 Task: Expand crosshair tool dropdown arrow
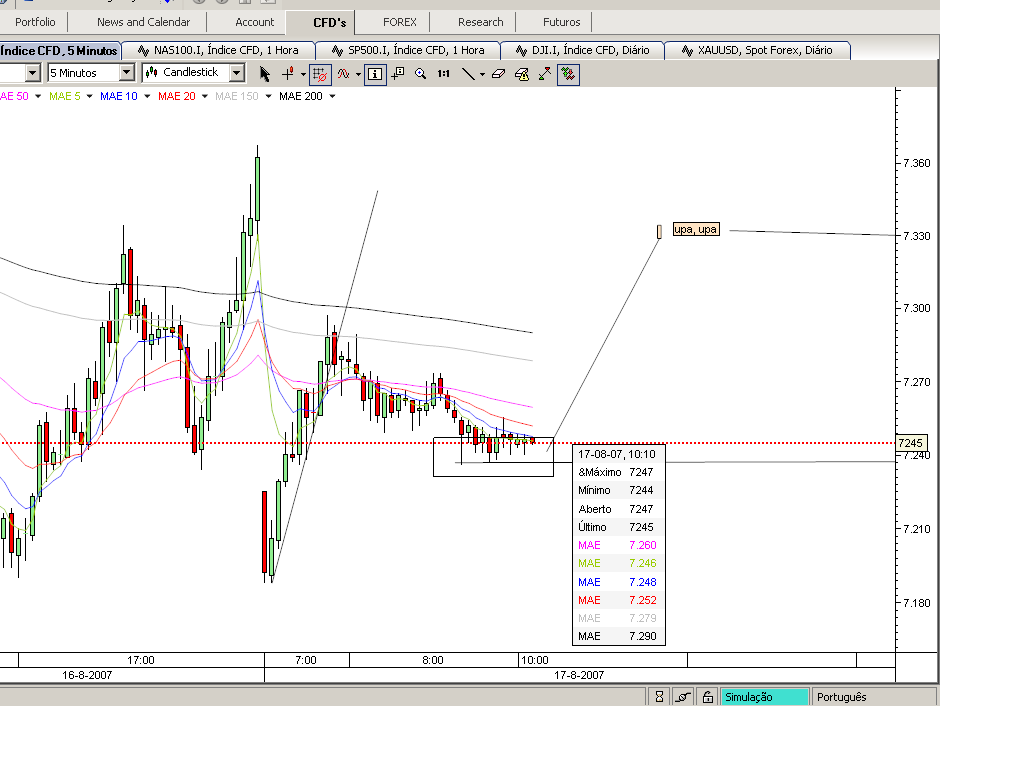(x=303, y=74)
